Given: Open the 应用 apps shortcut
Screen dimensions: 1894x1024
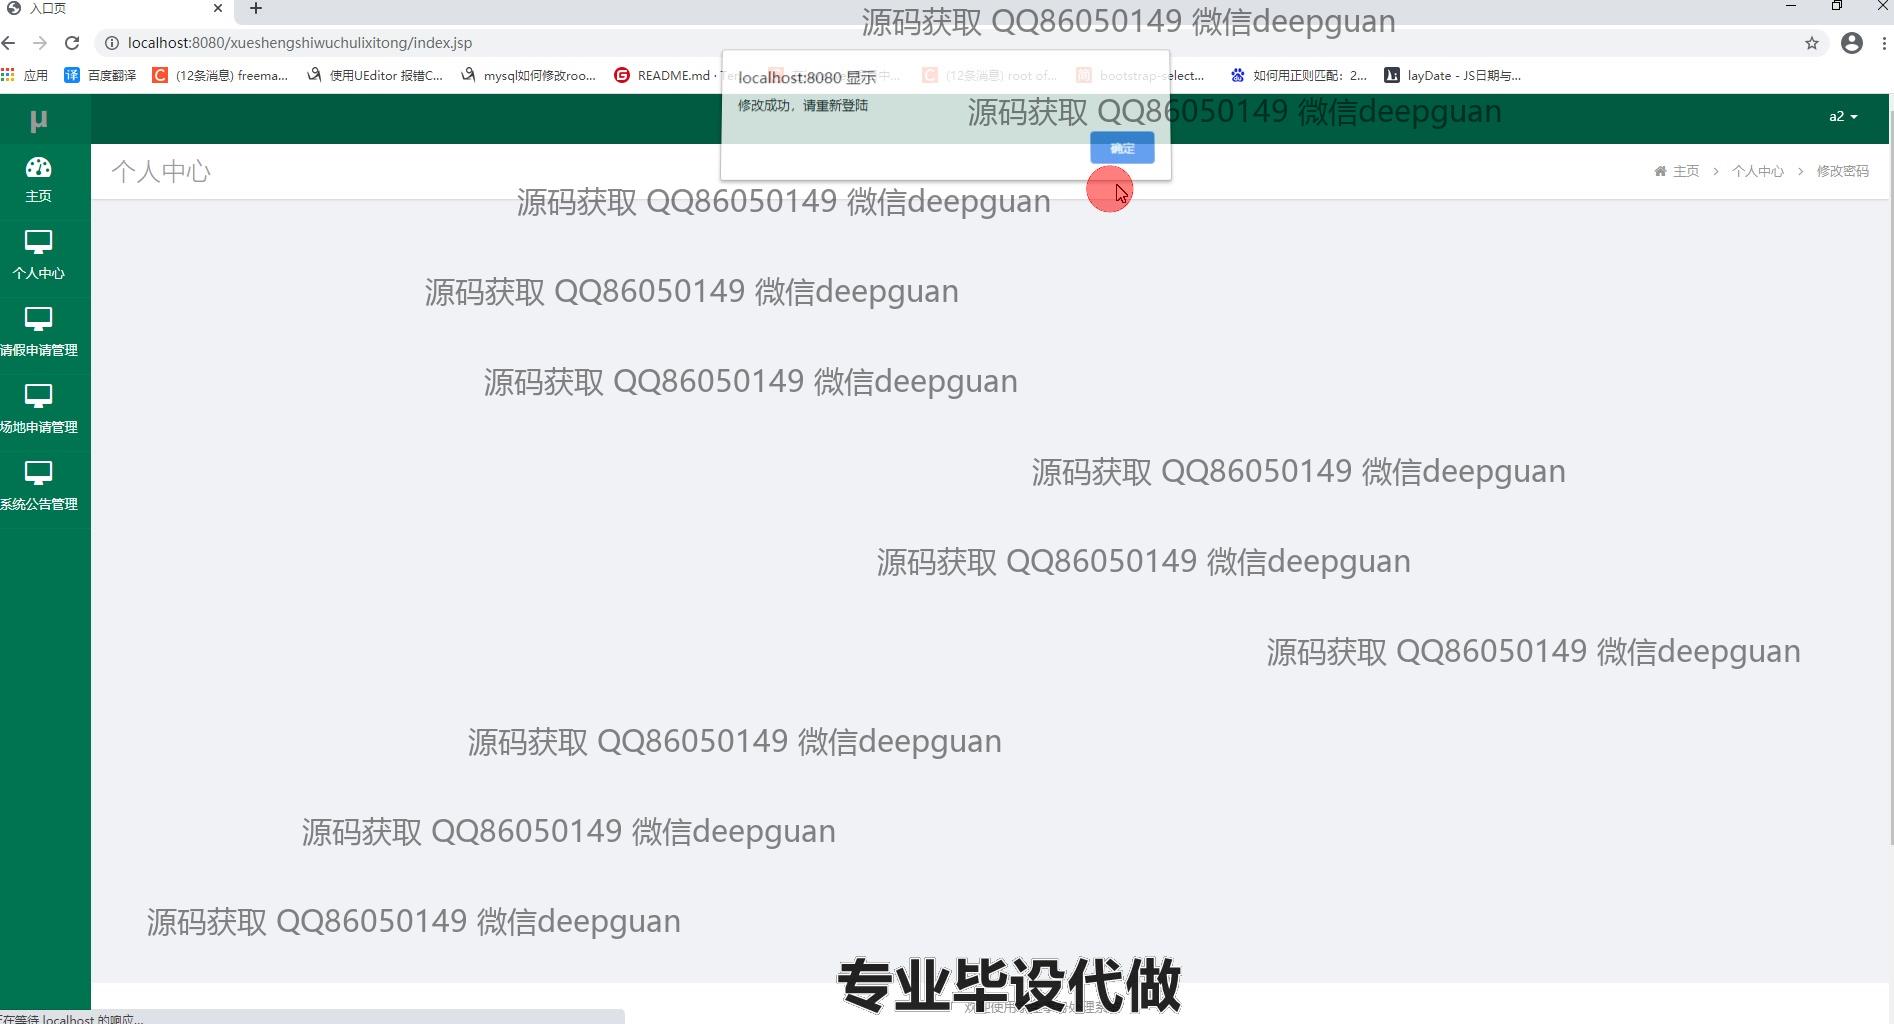Looking at the screenshot, I should pyautogui.click(x=25, y=75).
